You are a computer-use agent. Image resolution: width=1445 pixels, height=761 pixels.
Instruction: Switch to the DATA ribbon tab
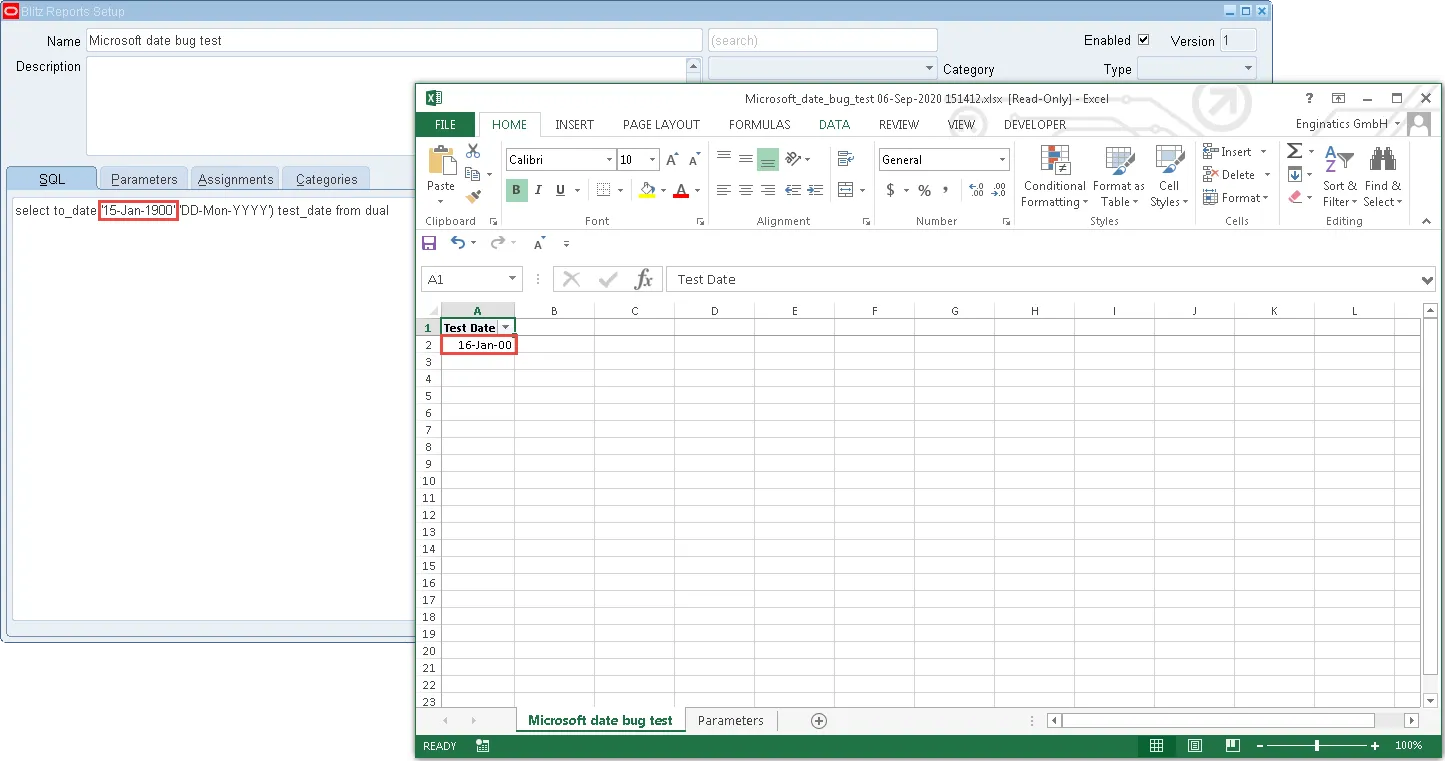834,124
